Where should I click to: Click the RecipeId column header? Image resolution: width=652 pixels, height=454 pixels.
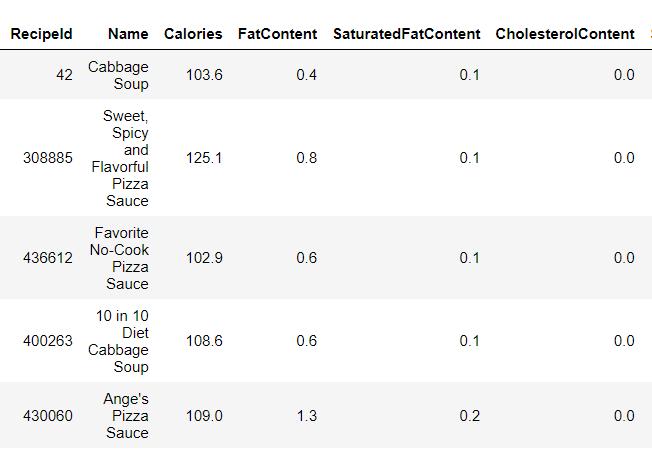tap(41, 34)
